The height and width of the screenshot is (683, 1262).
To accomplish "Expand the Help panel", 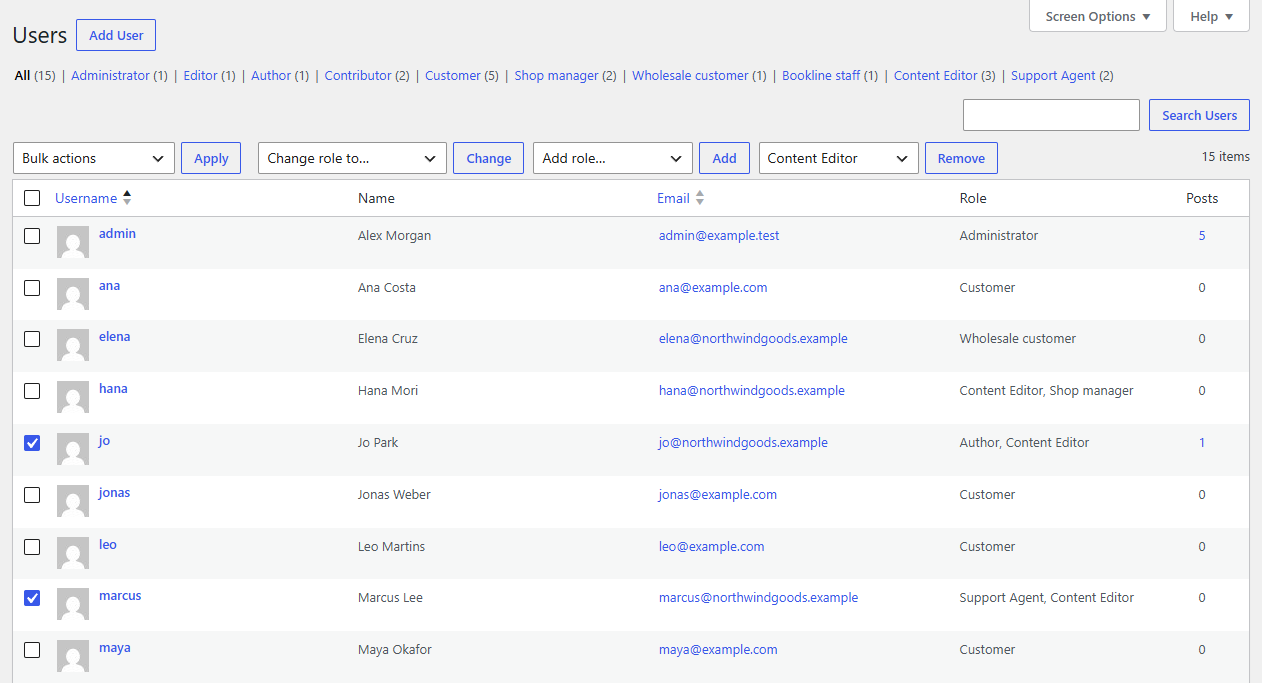I will 1211,16.
